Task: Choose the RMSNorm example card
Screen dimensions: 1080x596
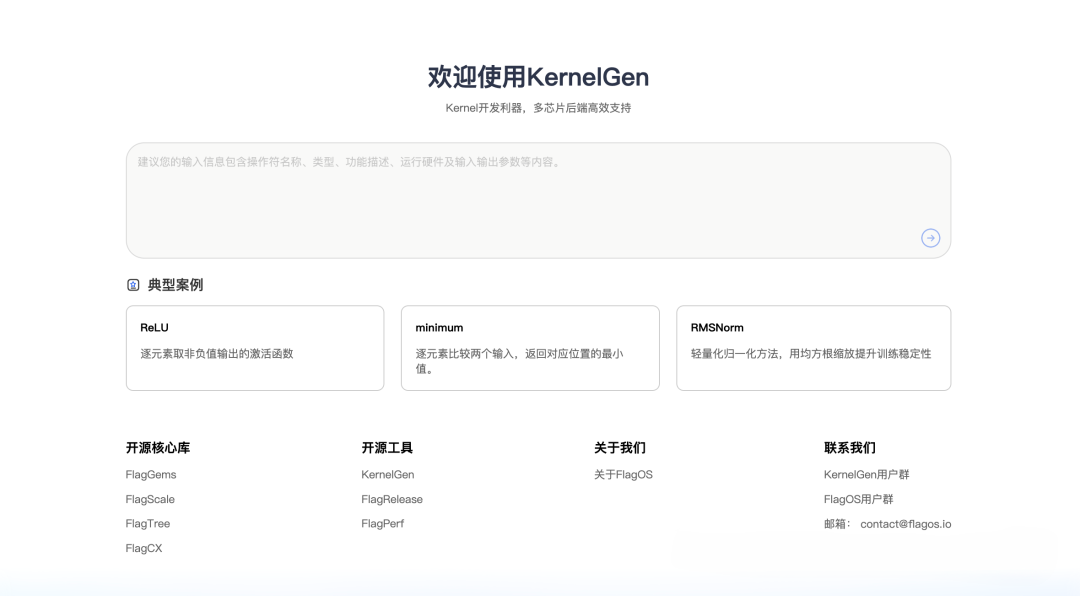Action: pos(813,347)
